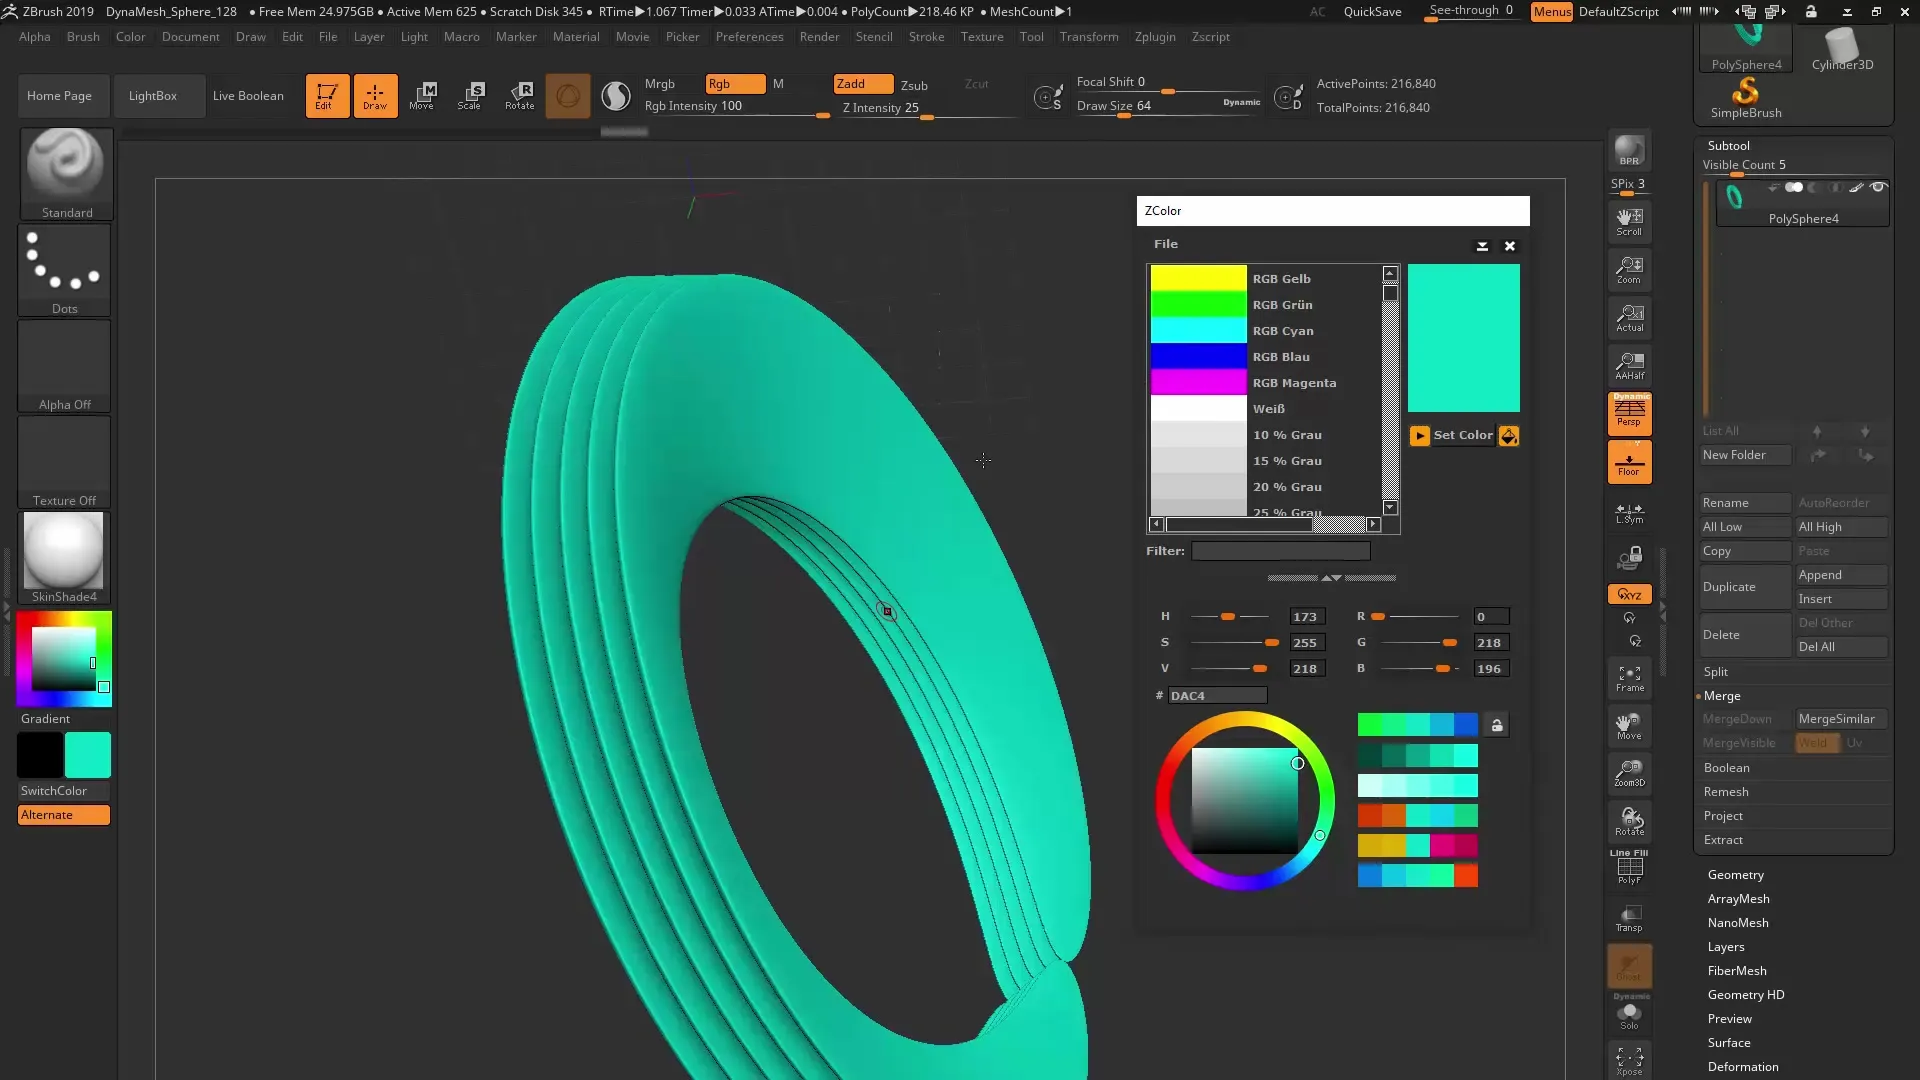
Task: Select the Zsub mode
Action: point(914,85)
